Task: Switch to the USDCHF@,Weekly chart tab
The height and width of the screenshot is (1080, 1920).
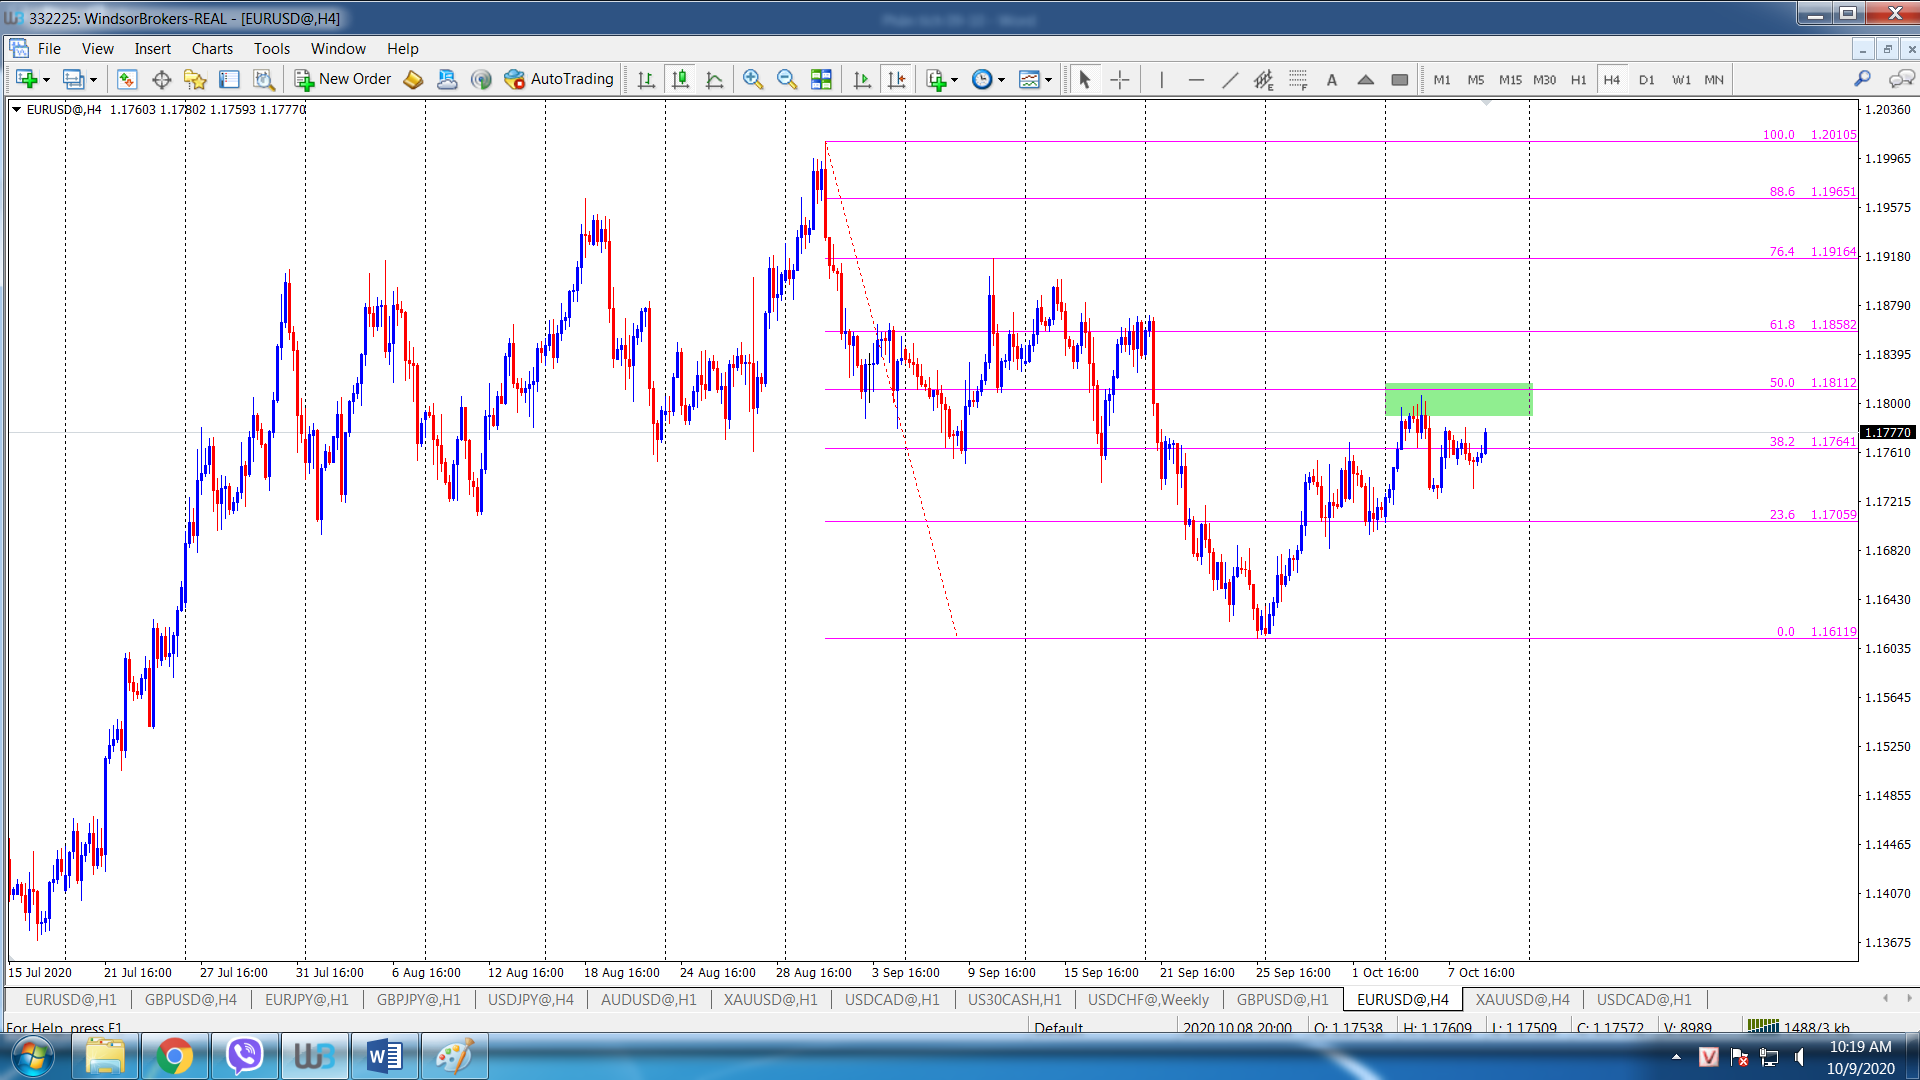Action: [1148, 999]
